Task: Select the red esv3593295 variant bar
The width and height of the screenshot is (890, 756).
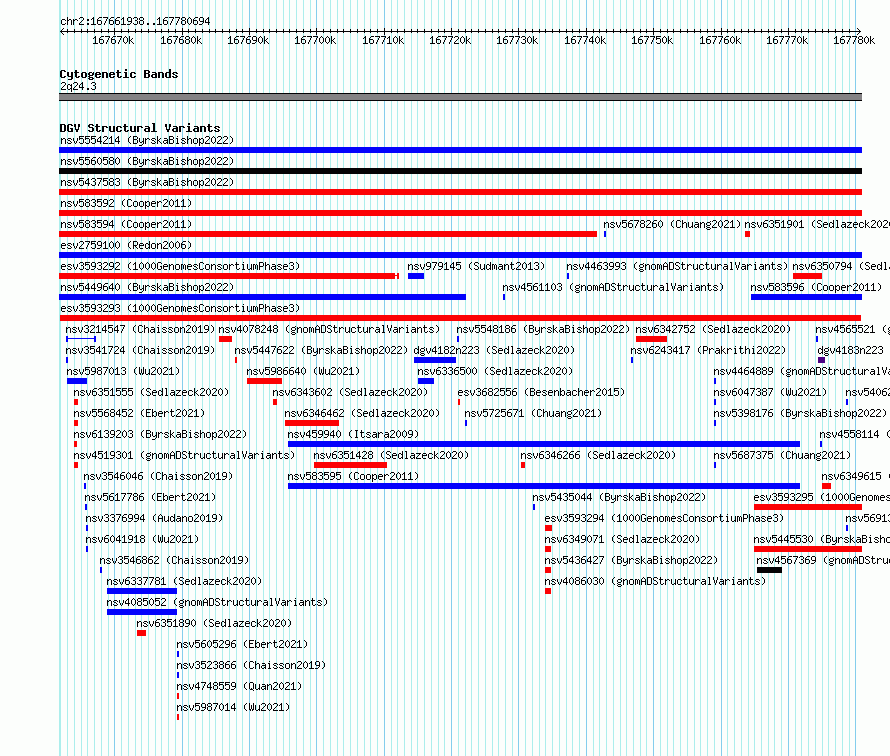Action: (x=808, y=507)
